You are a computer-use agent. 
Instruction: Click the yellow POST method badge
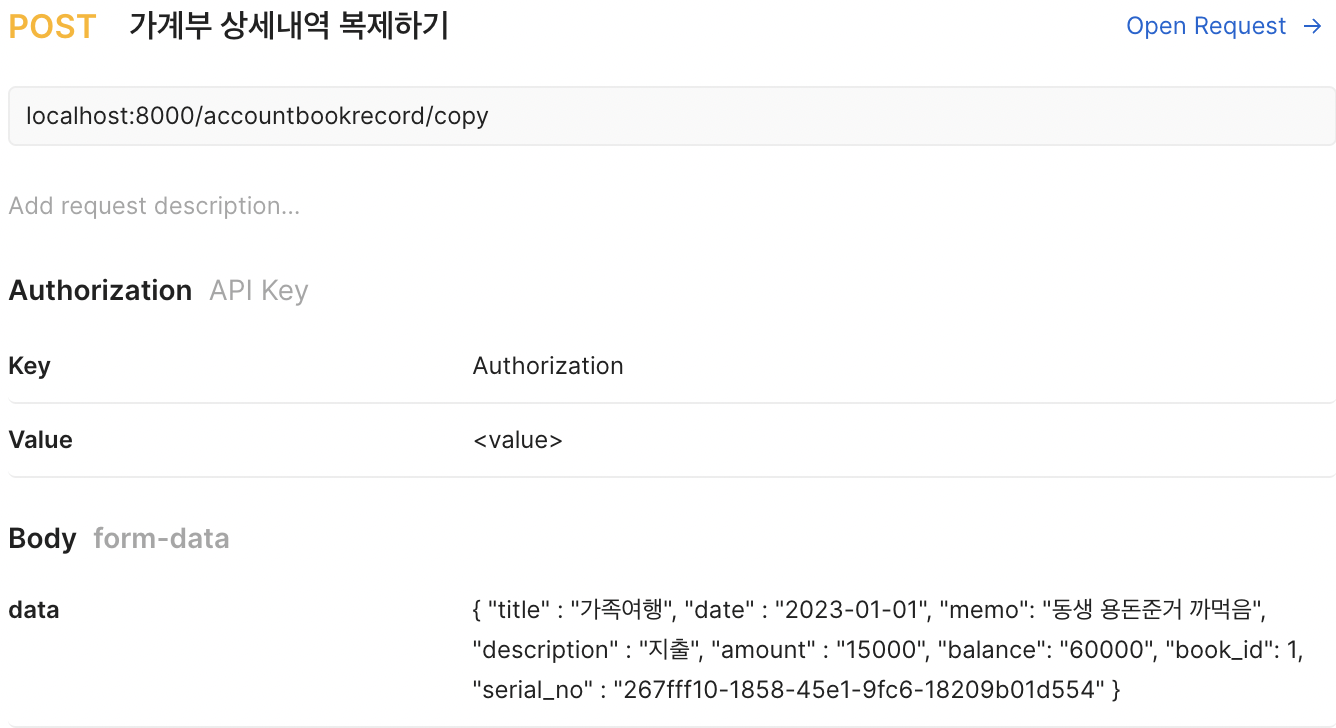click(51, 26)
